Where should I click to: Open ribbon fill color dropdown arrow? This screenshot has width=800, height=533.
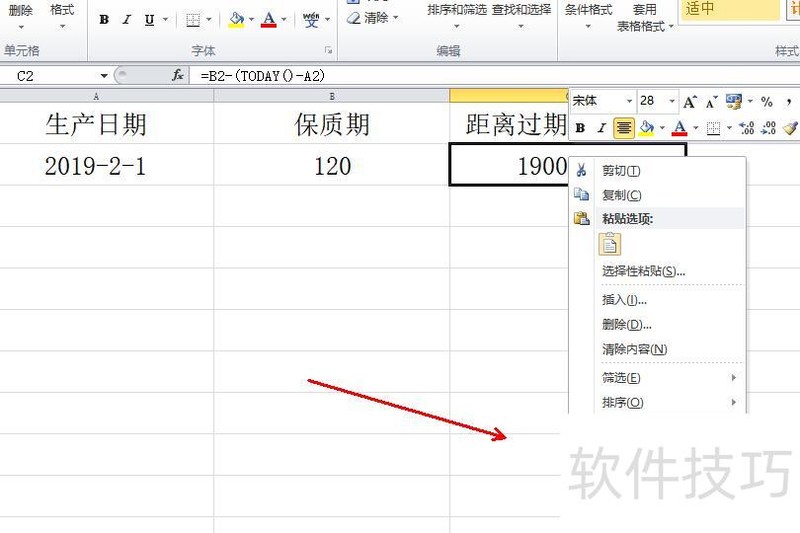[251, 20]
